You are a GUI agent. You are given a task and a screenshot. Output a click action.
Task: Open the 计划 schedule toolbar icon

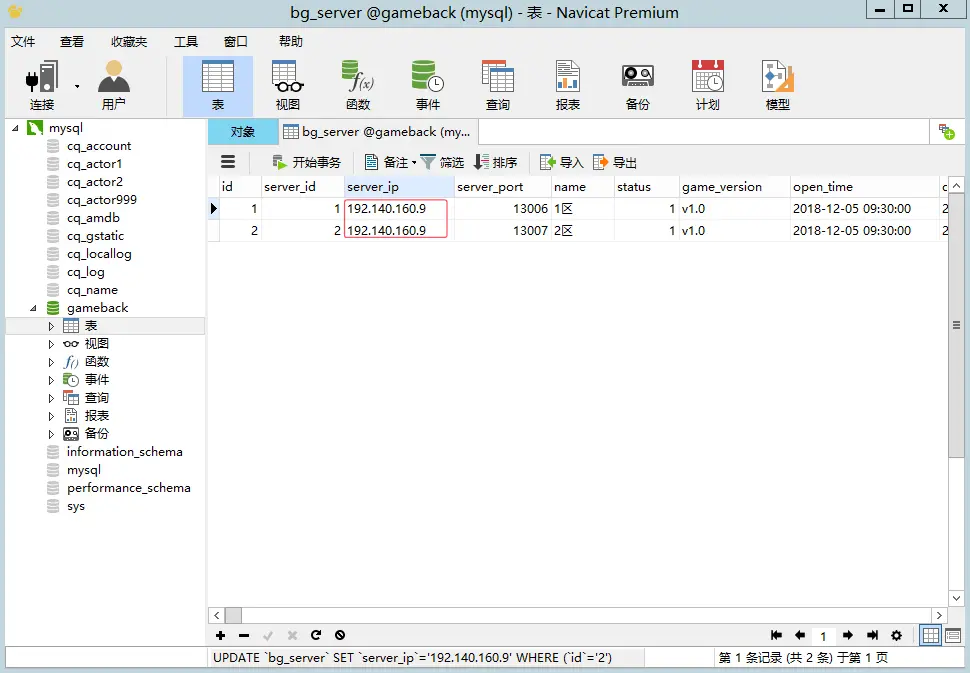[707, 85]
